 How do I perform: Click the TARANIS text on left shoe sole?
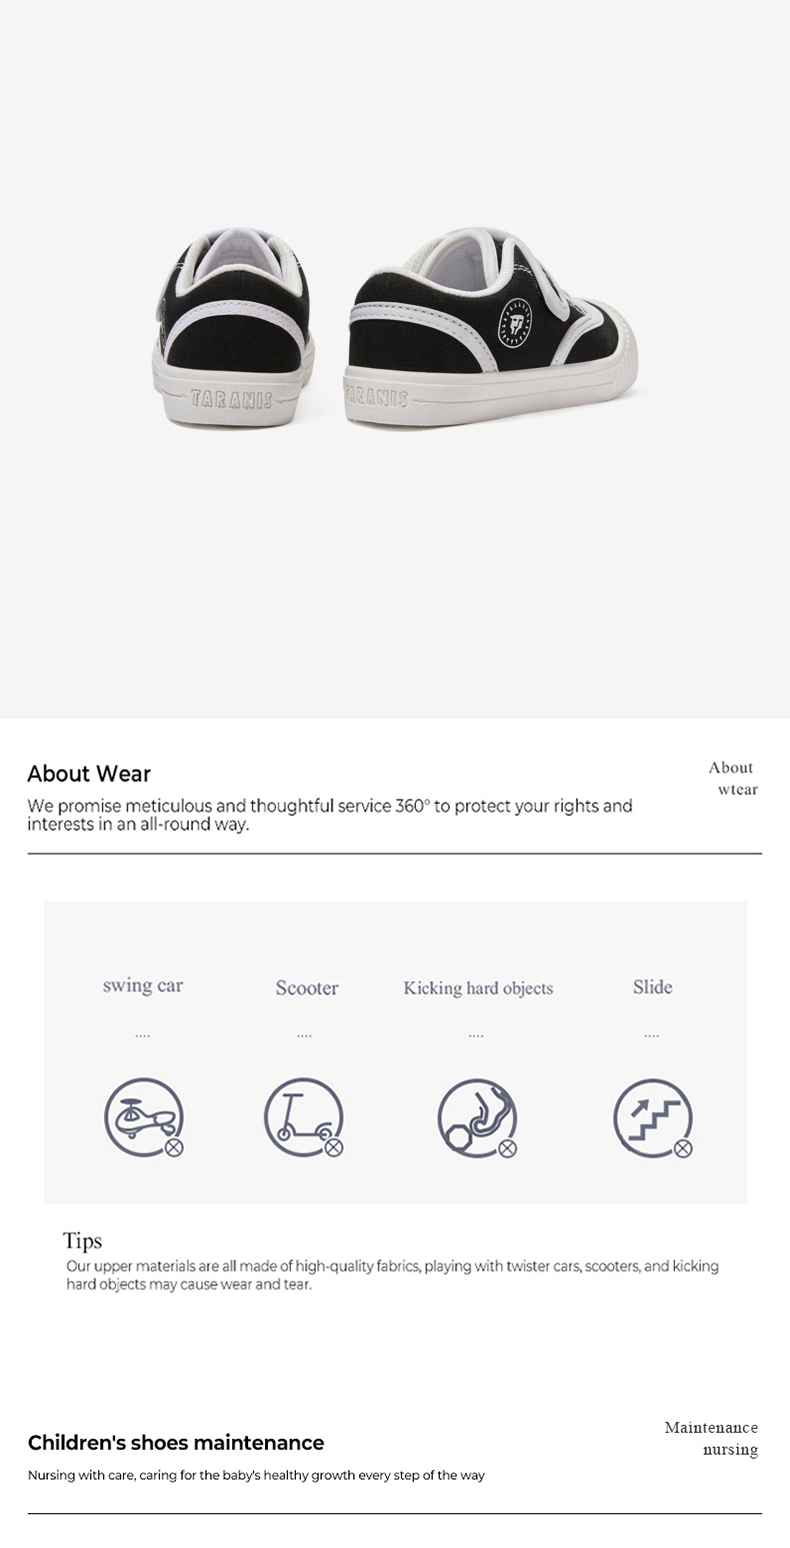point(232,400)
